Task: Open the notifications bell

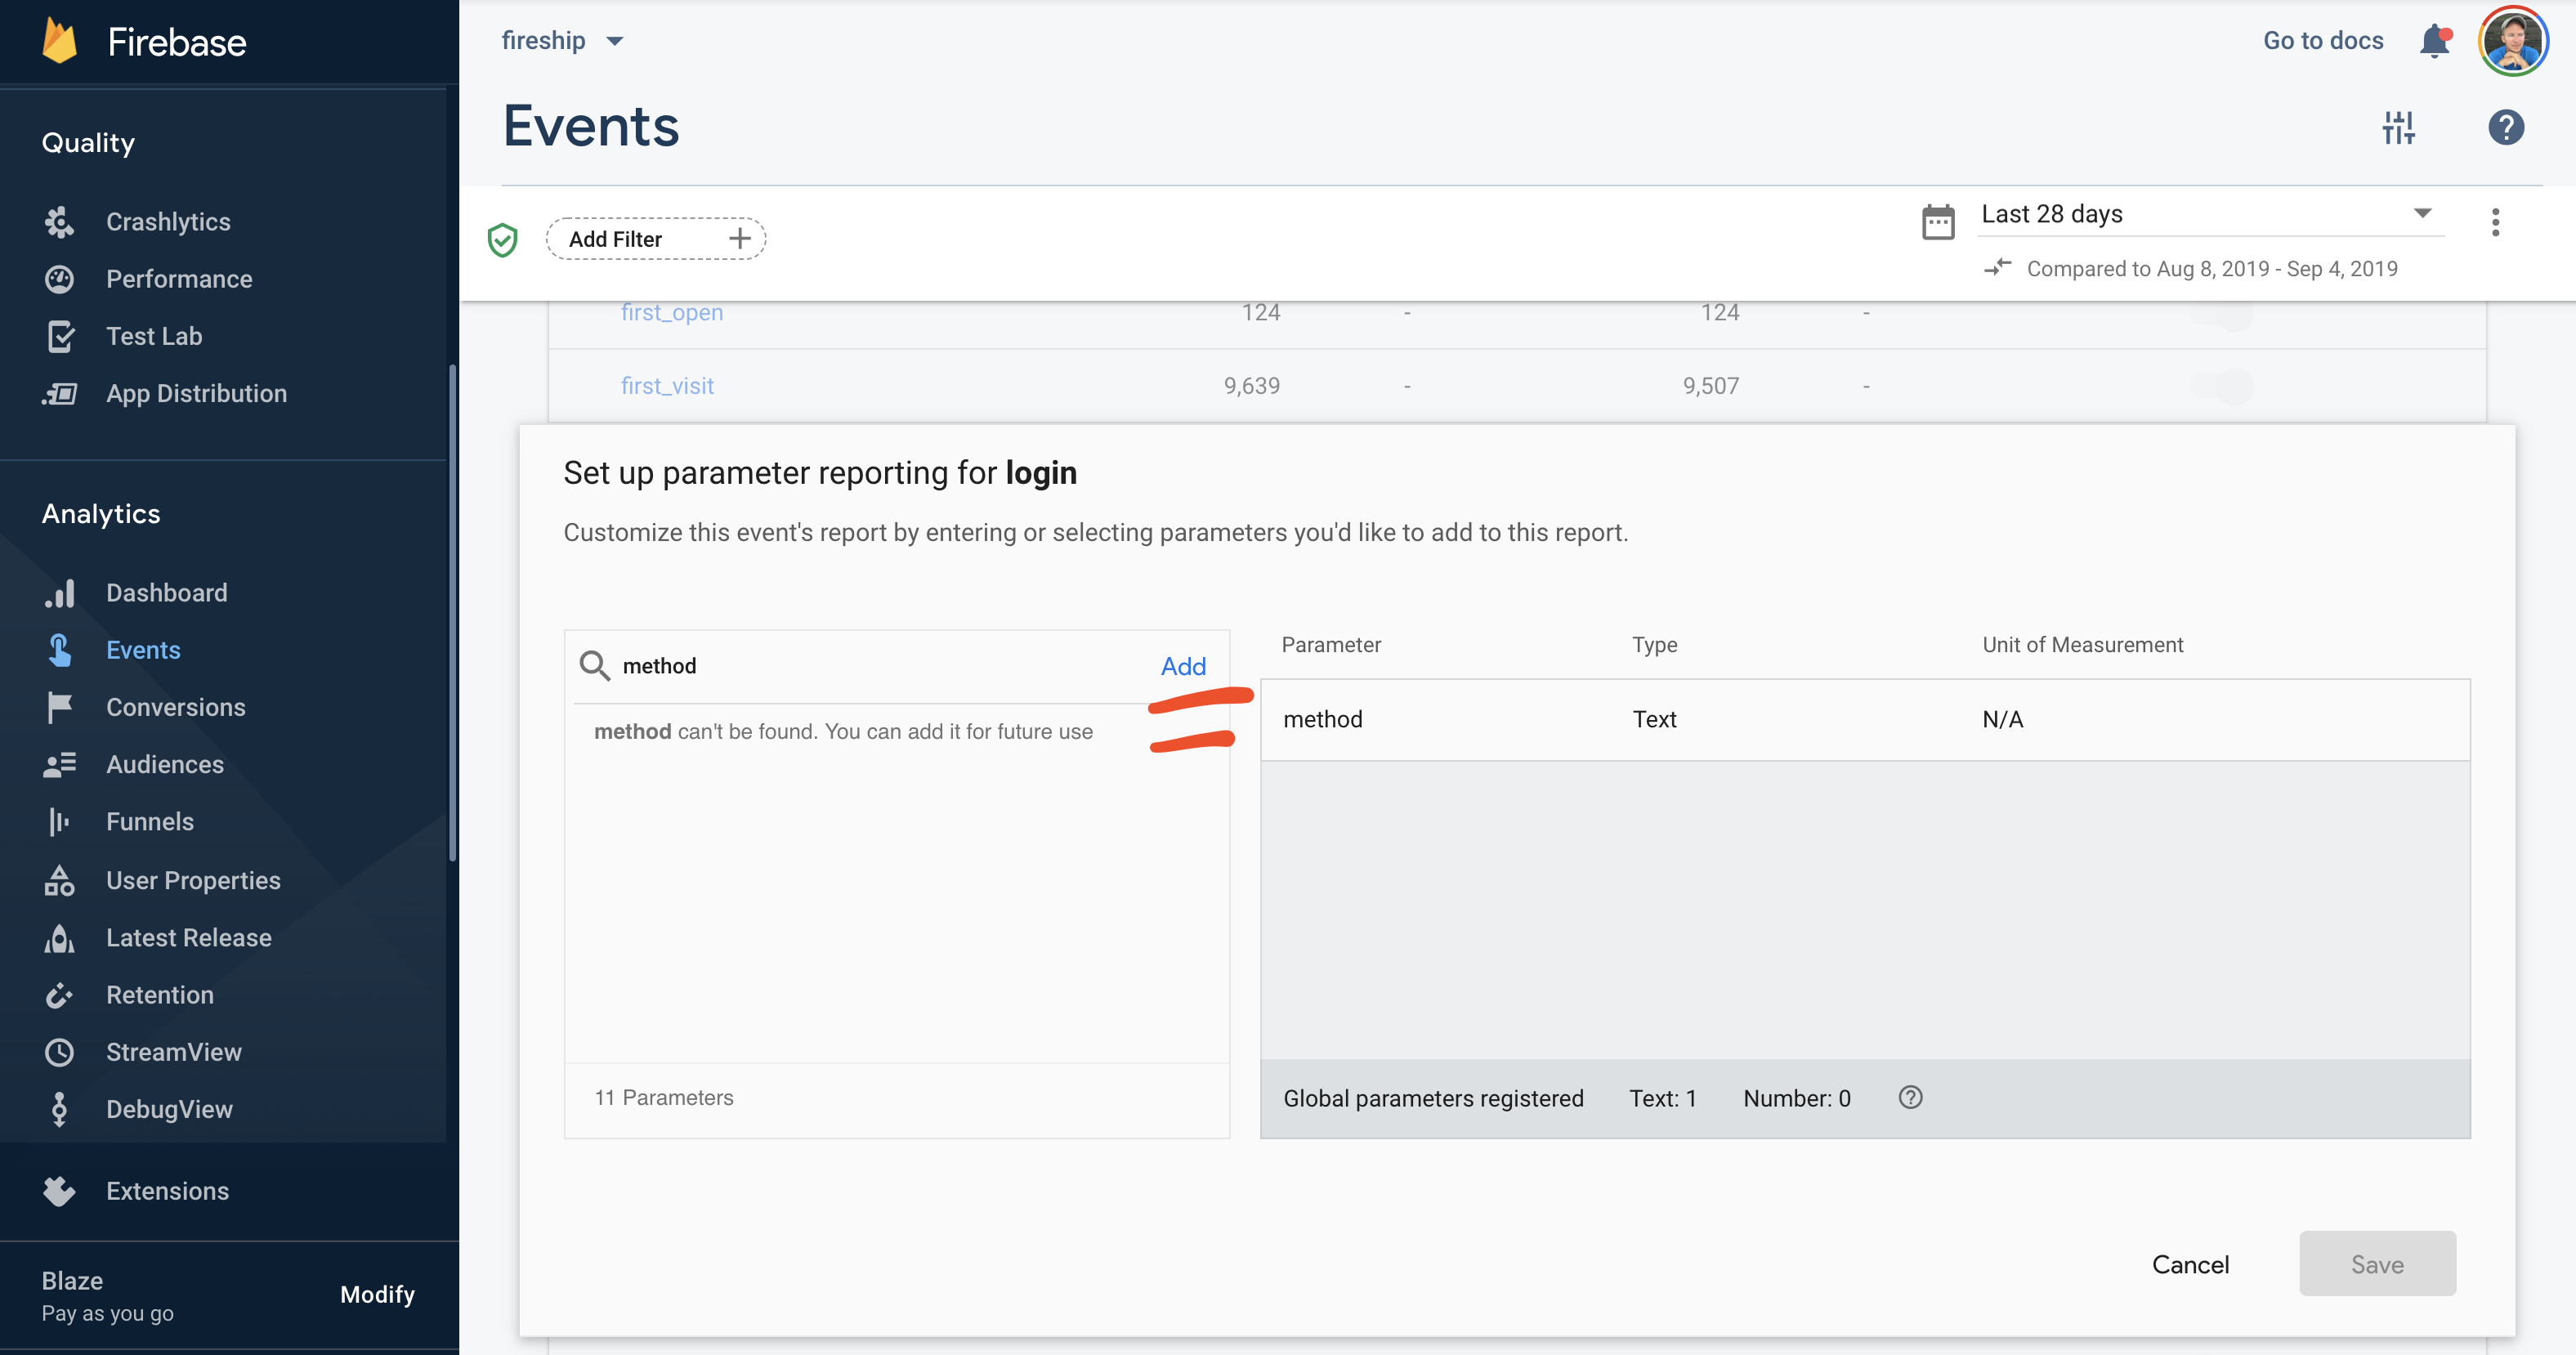Action: coord(2432,41)
